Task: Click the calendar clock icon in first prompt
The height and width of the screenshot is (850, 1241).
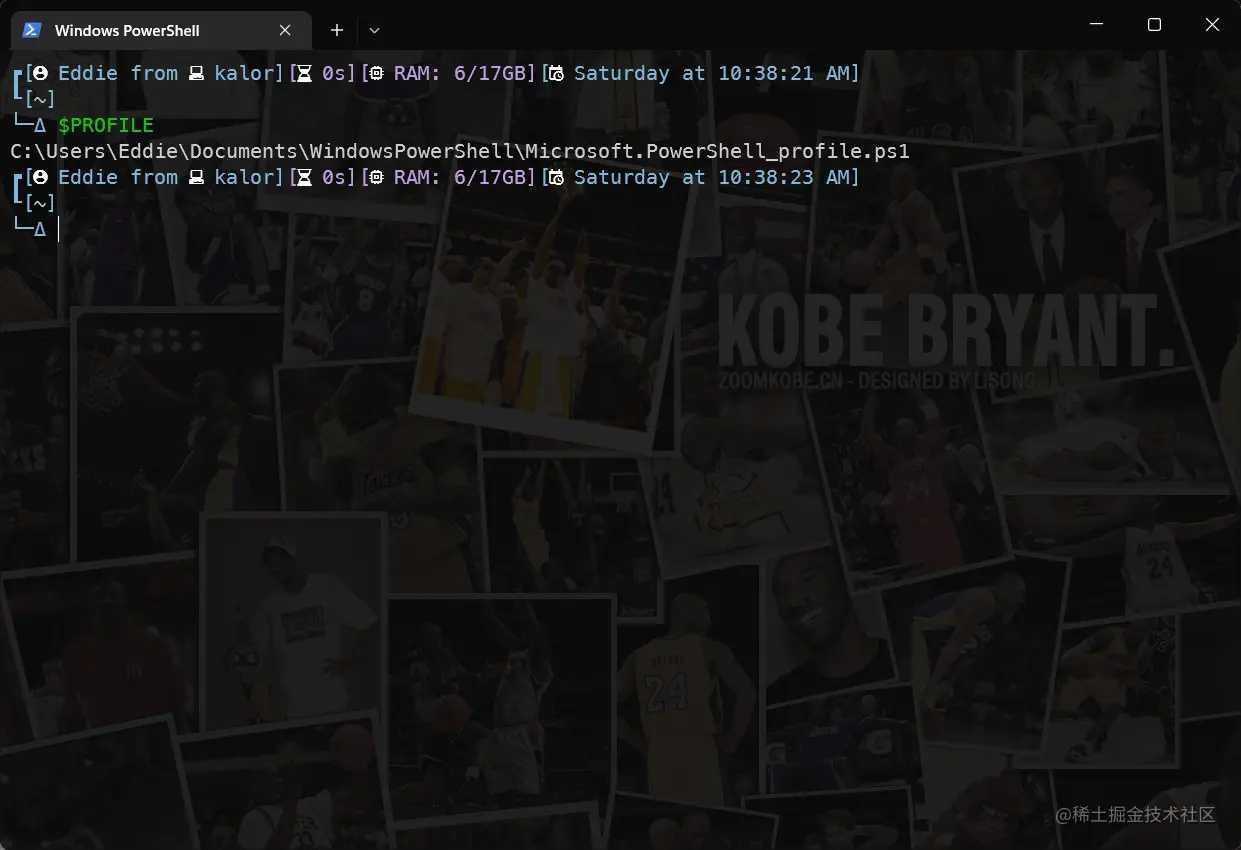Action: [557, 73]
